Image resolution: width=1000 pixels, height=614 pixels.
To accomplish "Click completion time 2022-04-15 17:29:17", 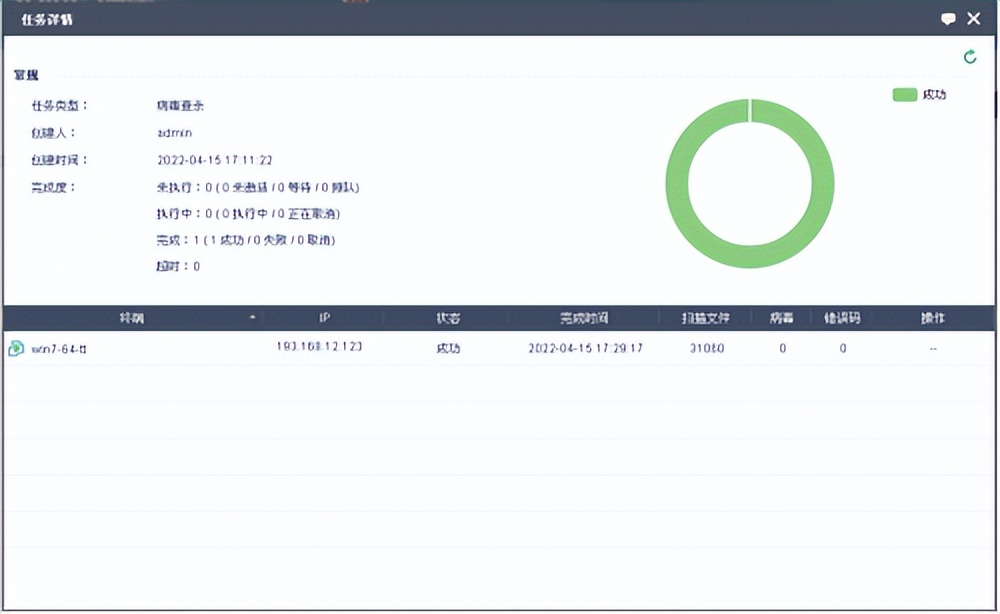I will [585, 348].
